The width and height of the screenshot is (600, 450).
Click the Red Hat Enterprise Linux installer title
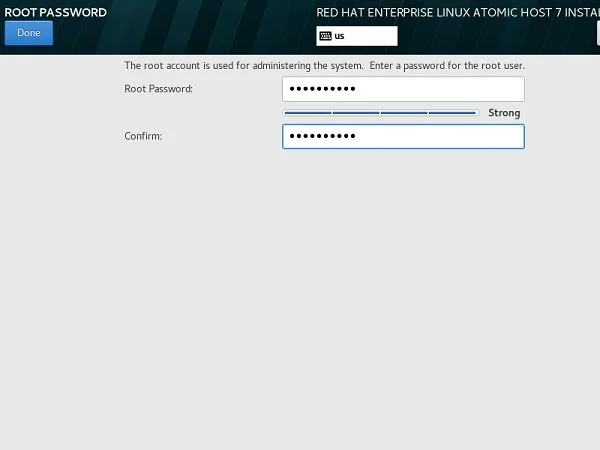458,13
